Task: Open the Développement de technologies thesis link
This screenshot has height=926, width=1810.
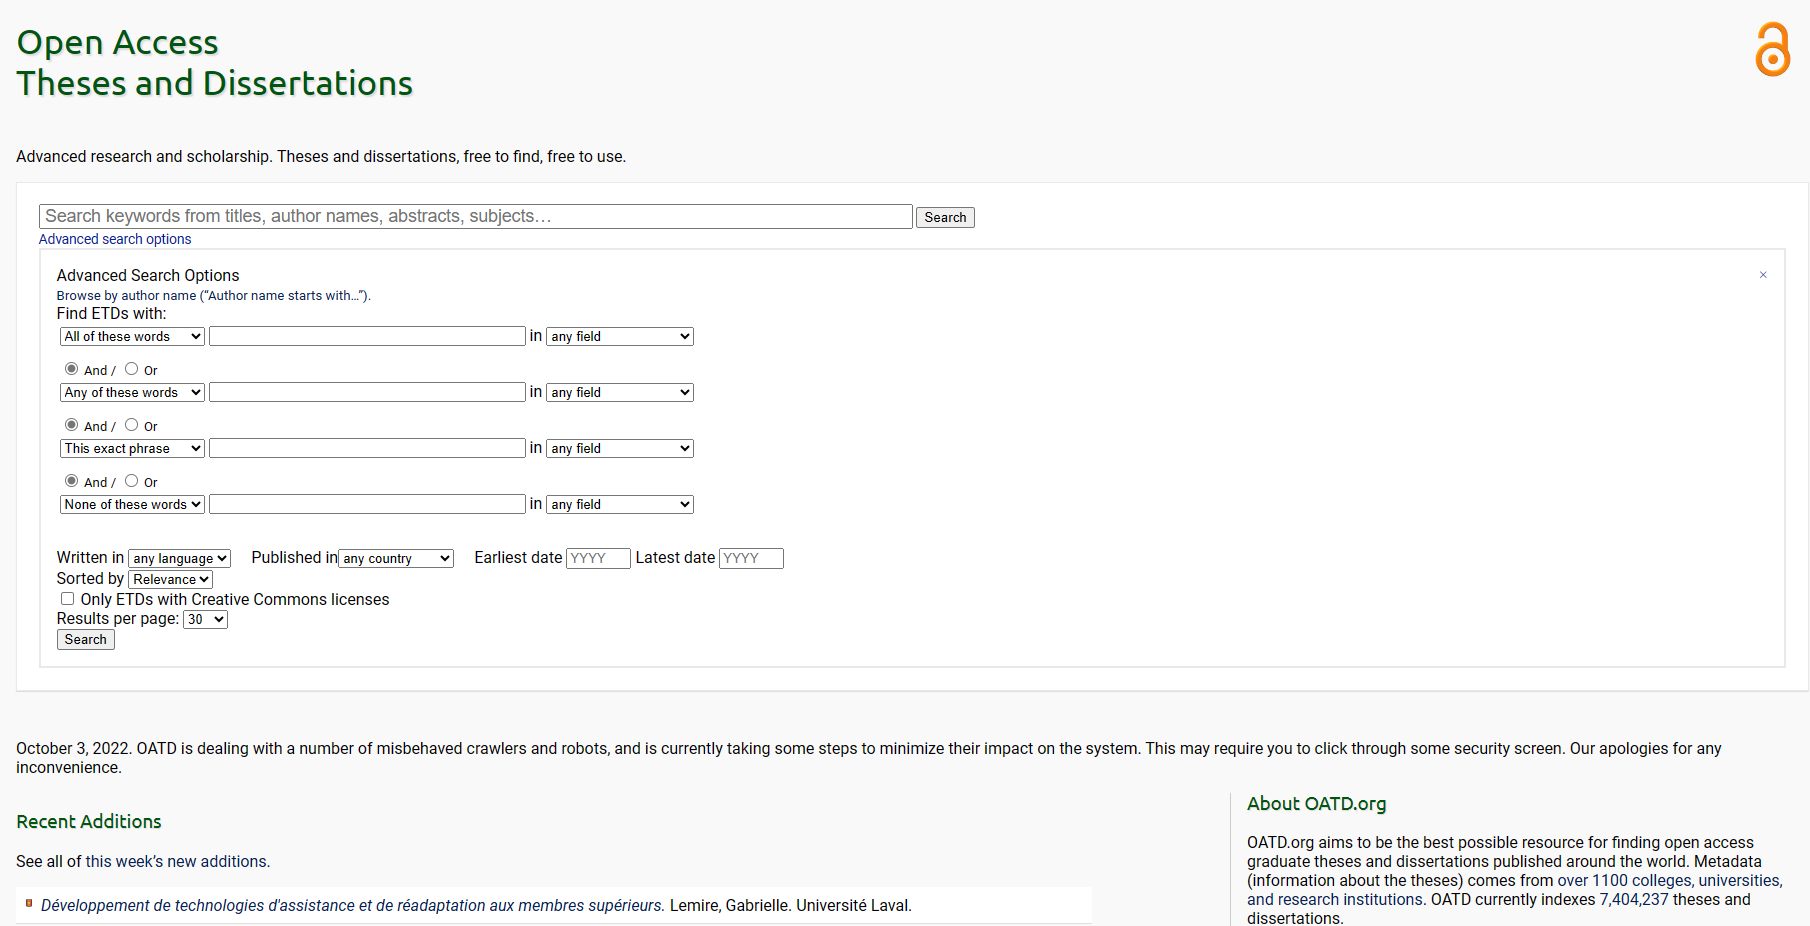Action: 352,905
